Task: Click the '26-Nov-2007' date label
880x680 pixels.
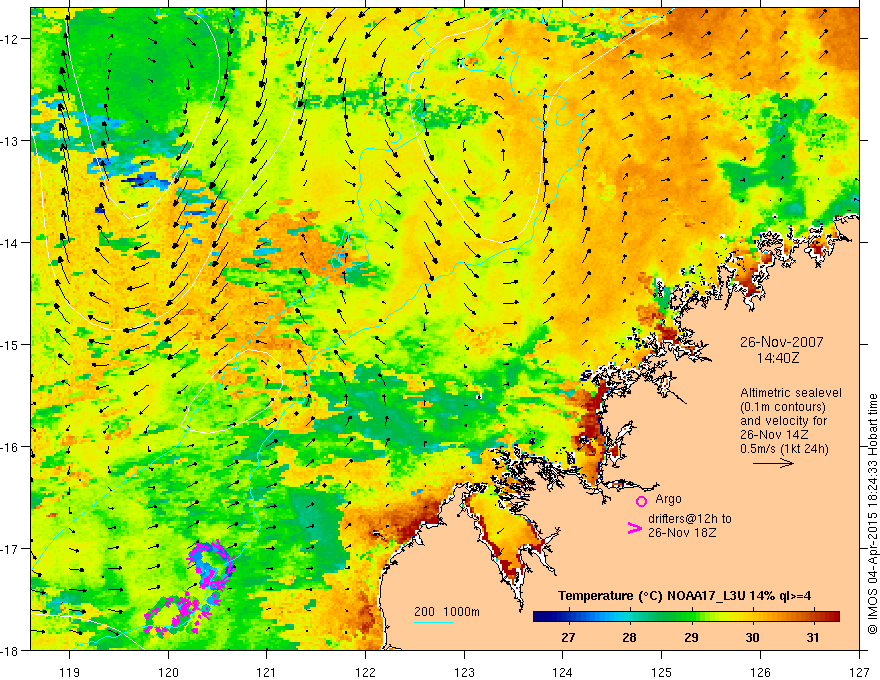Action: click(781, 342)
